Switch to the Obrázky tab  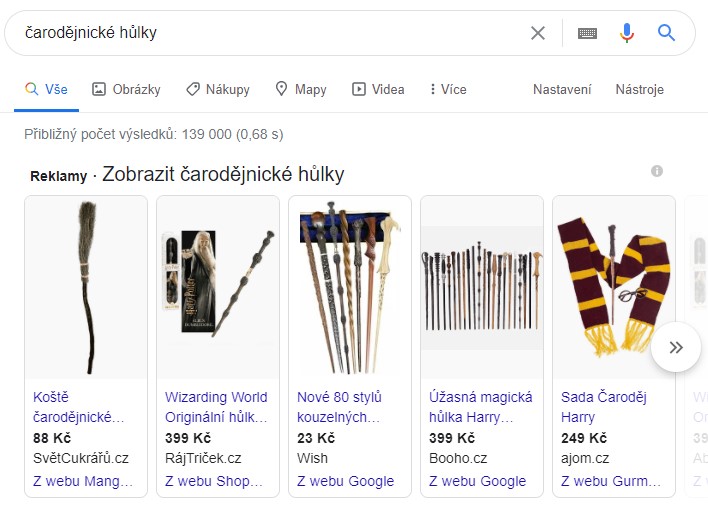pos(126,89)
